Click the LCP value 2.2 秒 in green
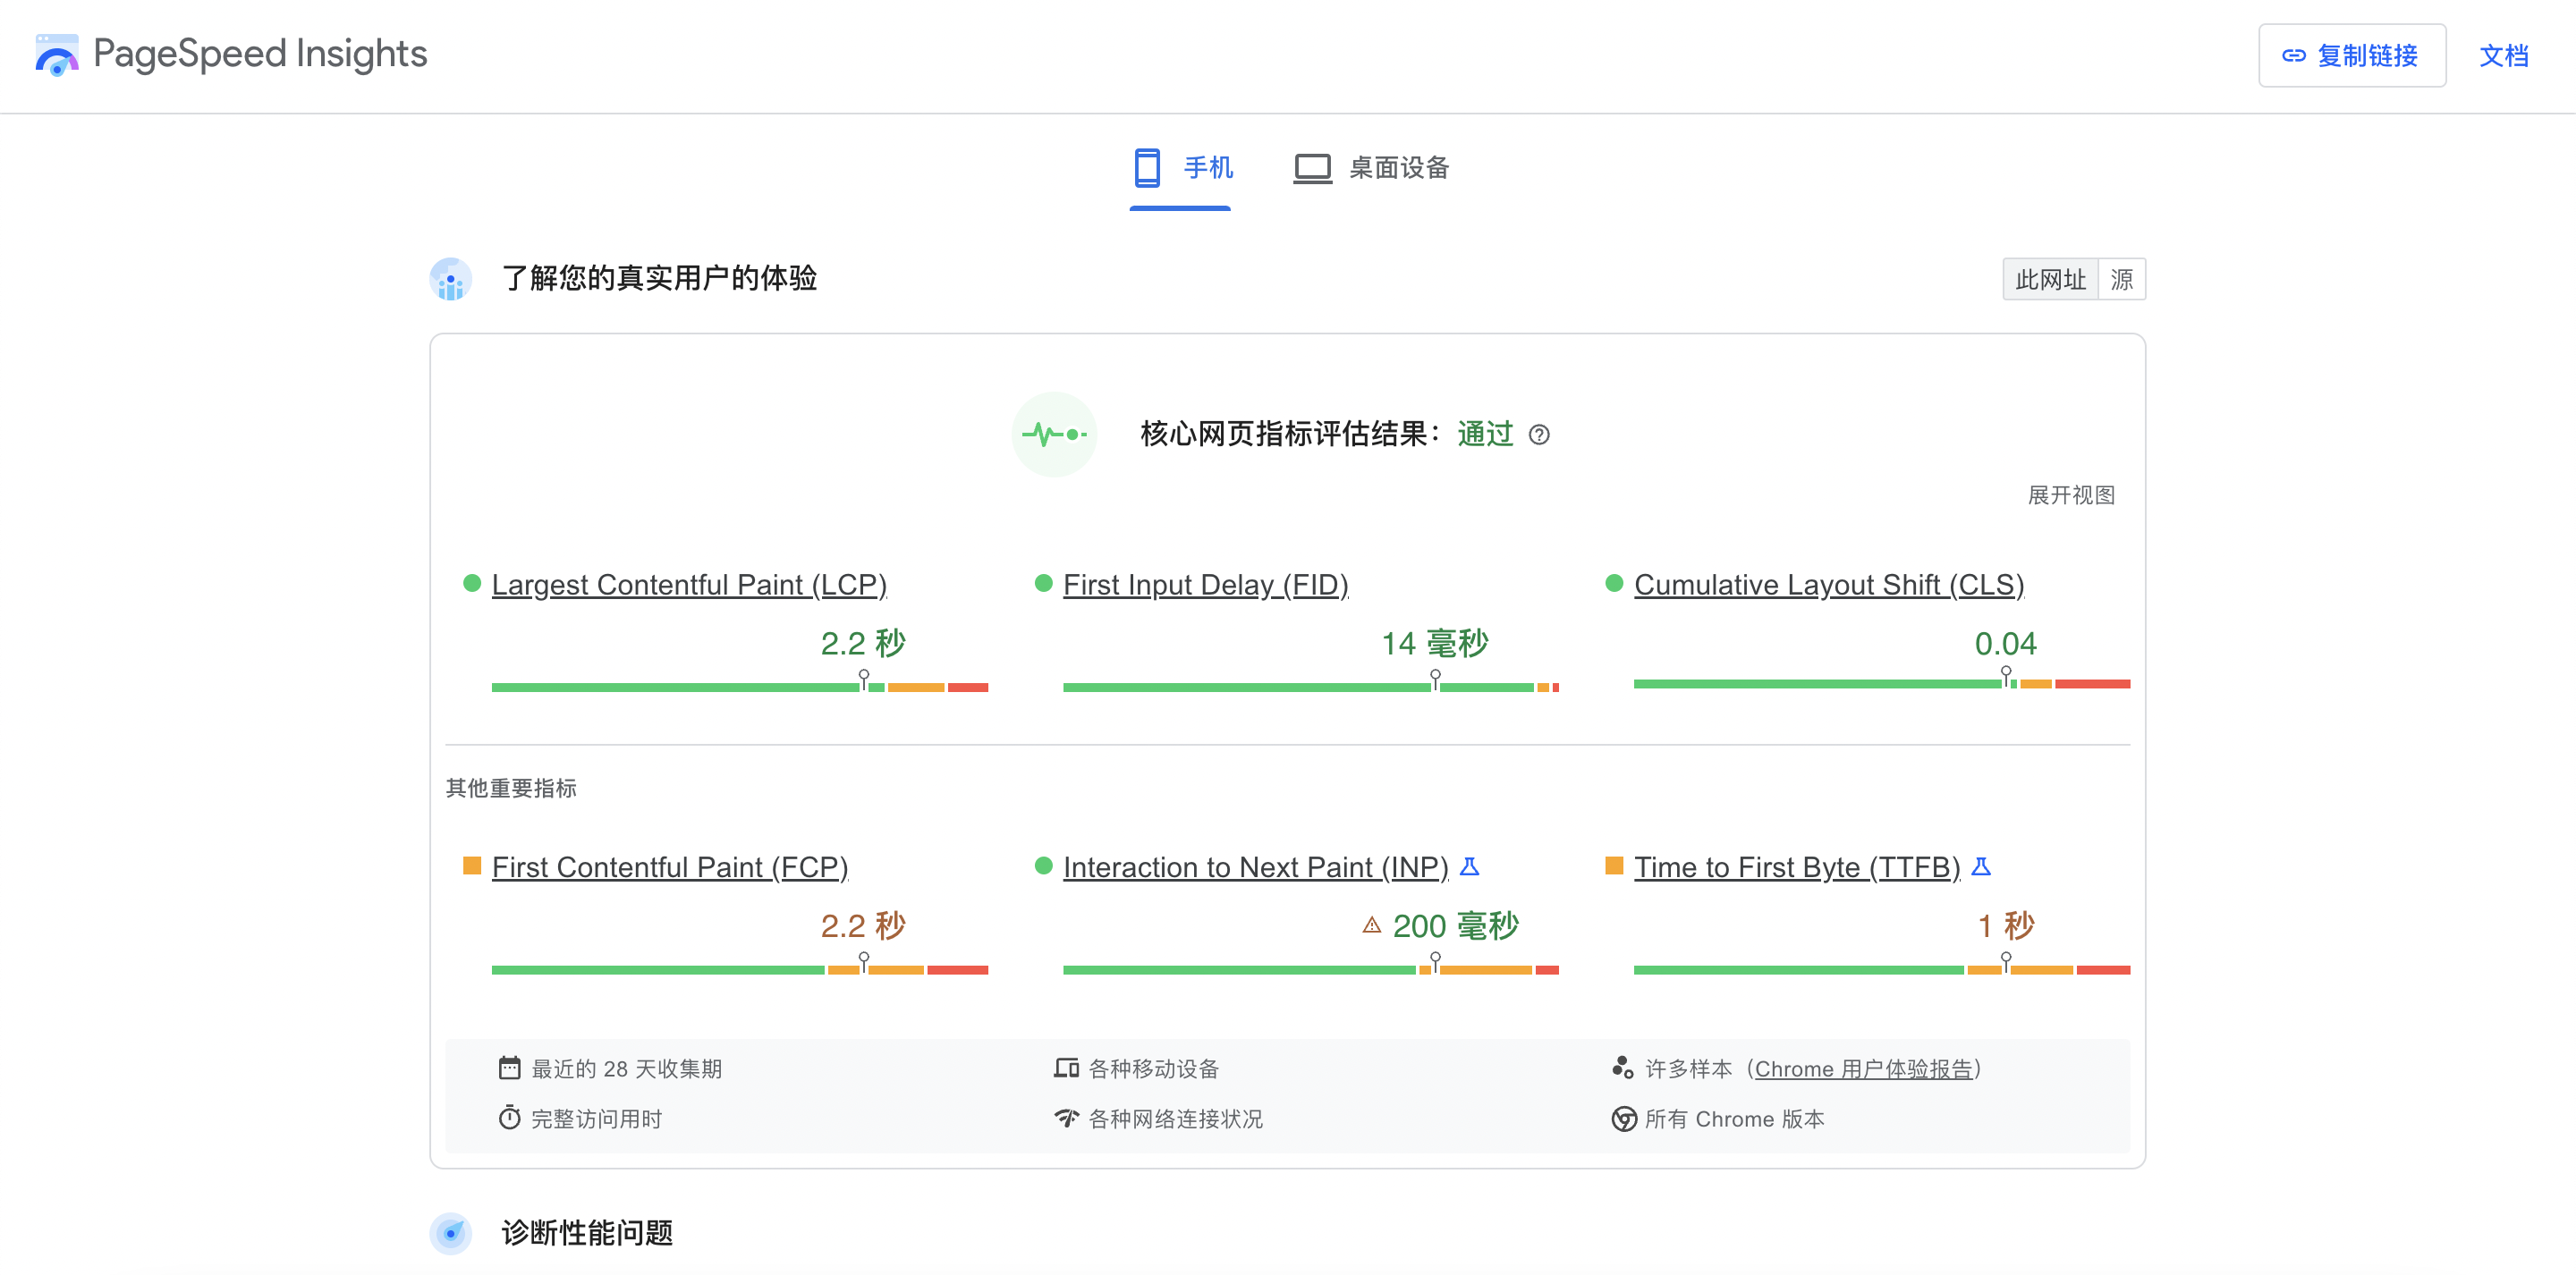 click(863, 643)
